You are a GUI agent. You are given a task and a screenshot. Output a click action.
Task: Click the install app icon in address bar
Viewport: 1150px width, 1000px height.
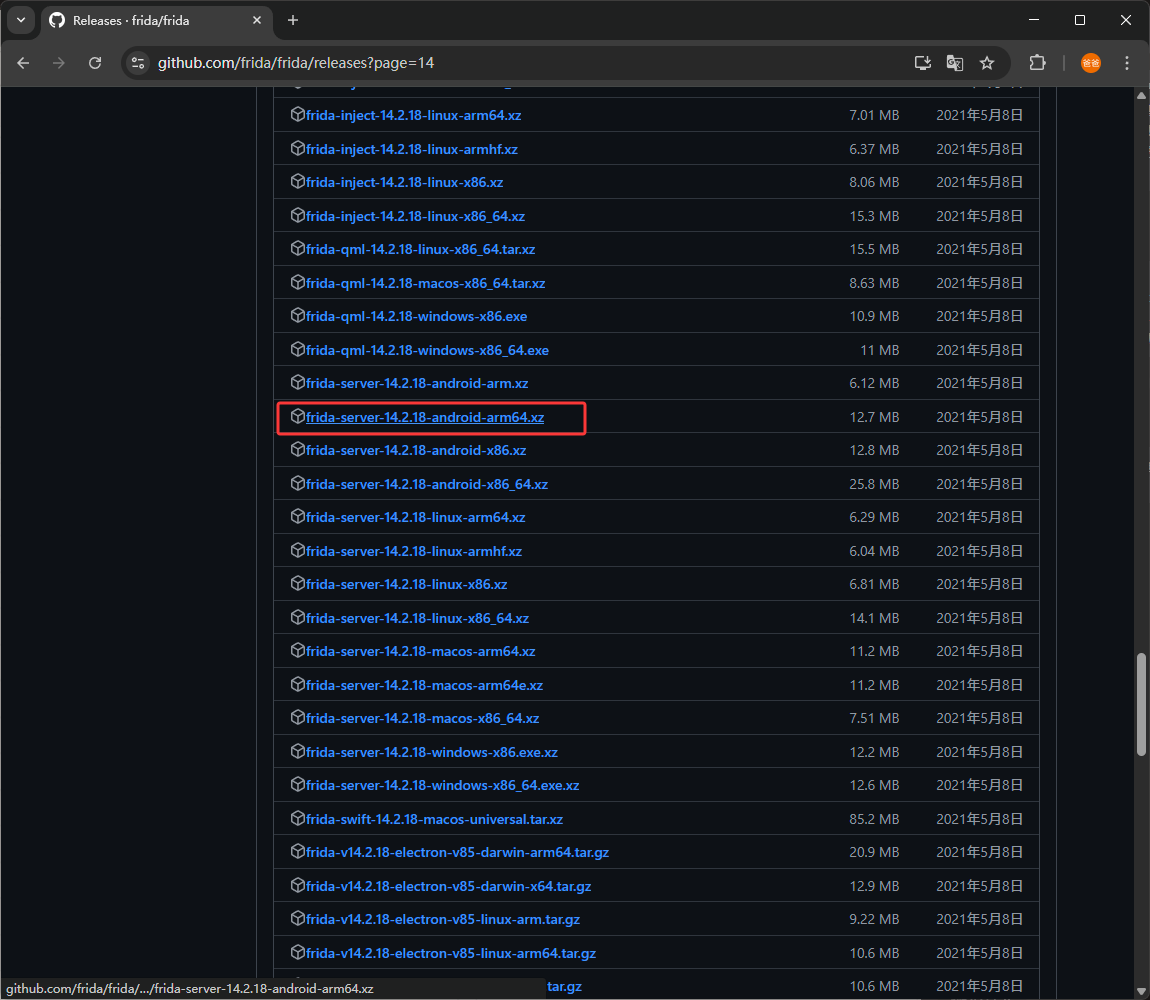pyautogui.click(x=923, y=63)
